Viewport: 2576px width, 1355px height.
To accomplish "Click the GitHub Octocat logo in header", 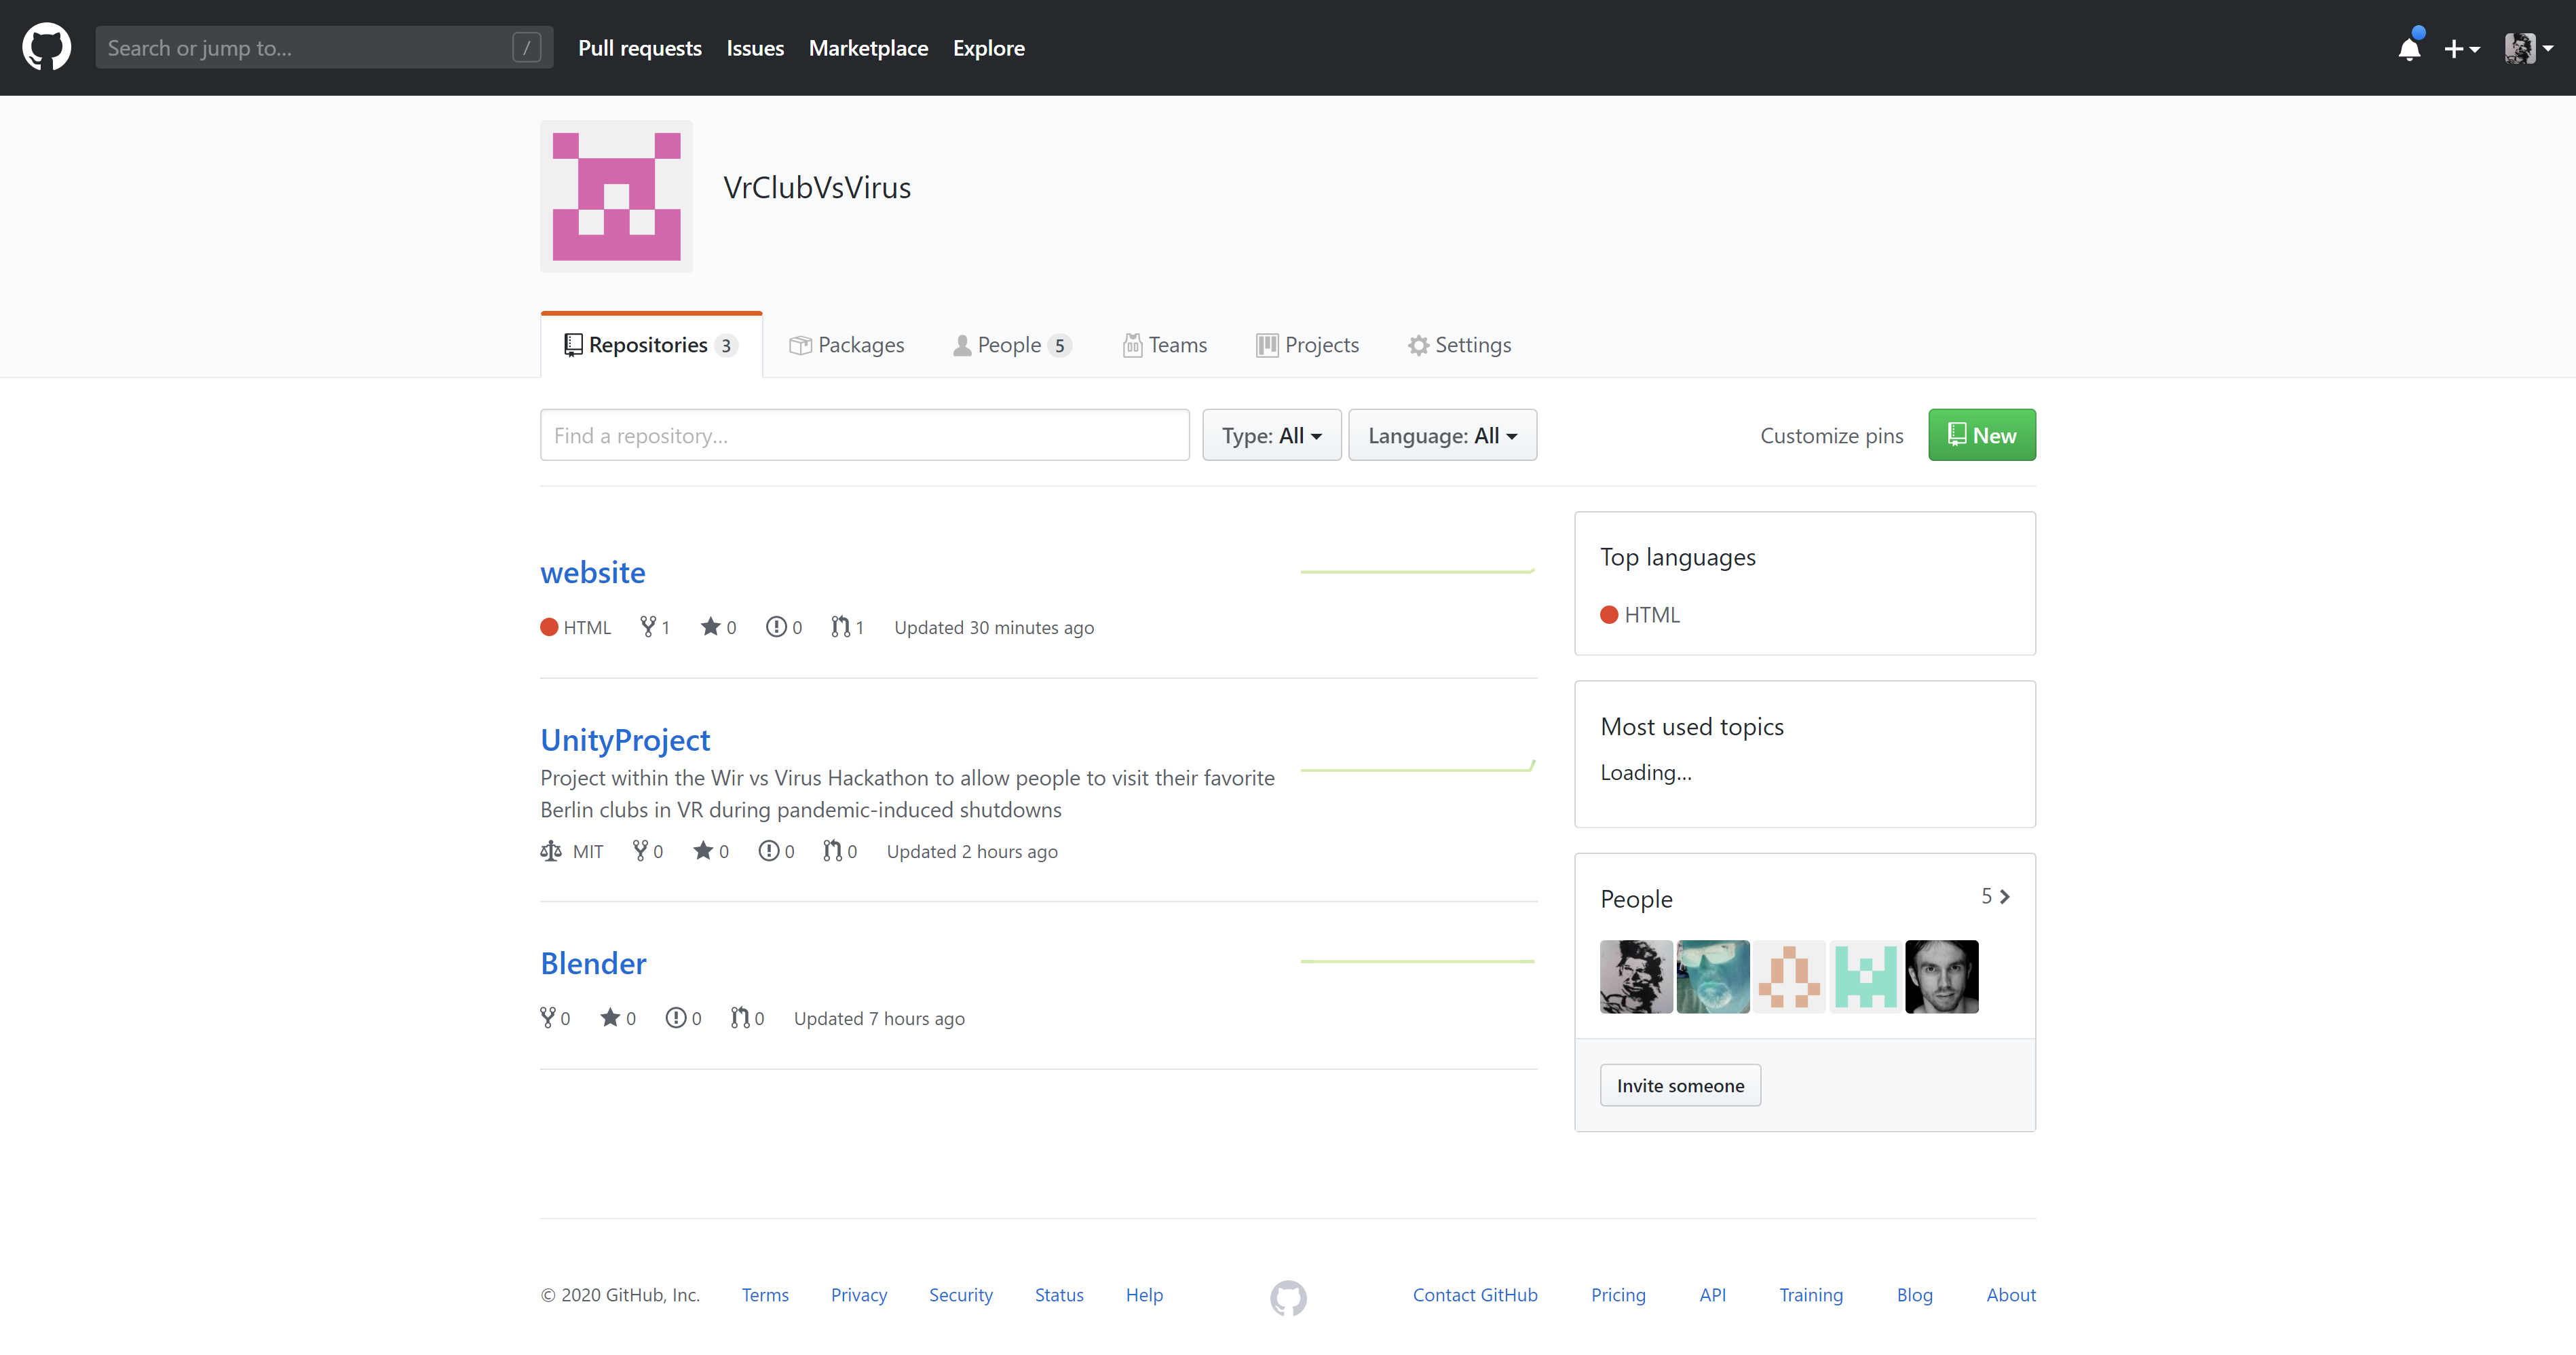I will click(46, 47).
